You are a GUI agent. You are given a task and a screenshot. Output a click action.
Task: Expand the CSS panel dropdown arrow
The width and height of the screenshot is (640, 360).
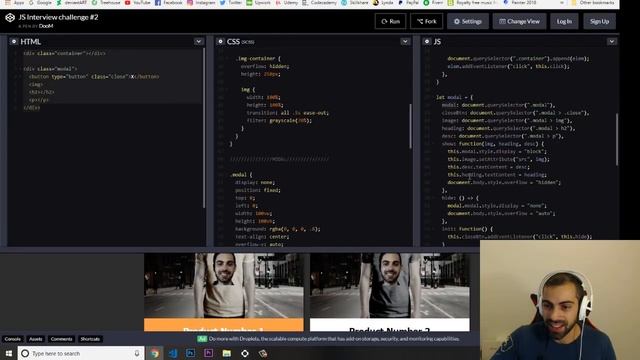click(x=405, y=42)
